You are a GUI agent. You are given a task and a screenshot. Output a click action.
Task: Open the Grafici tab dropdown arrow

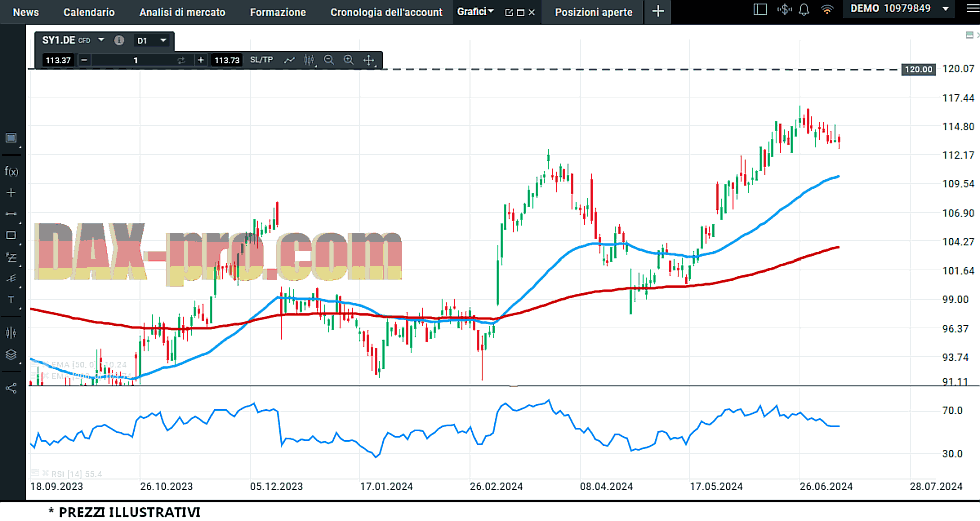coord(491,11)
